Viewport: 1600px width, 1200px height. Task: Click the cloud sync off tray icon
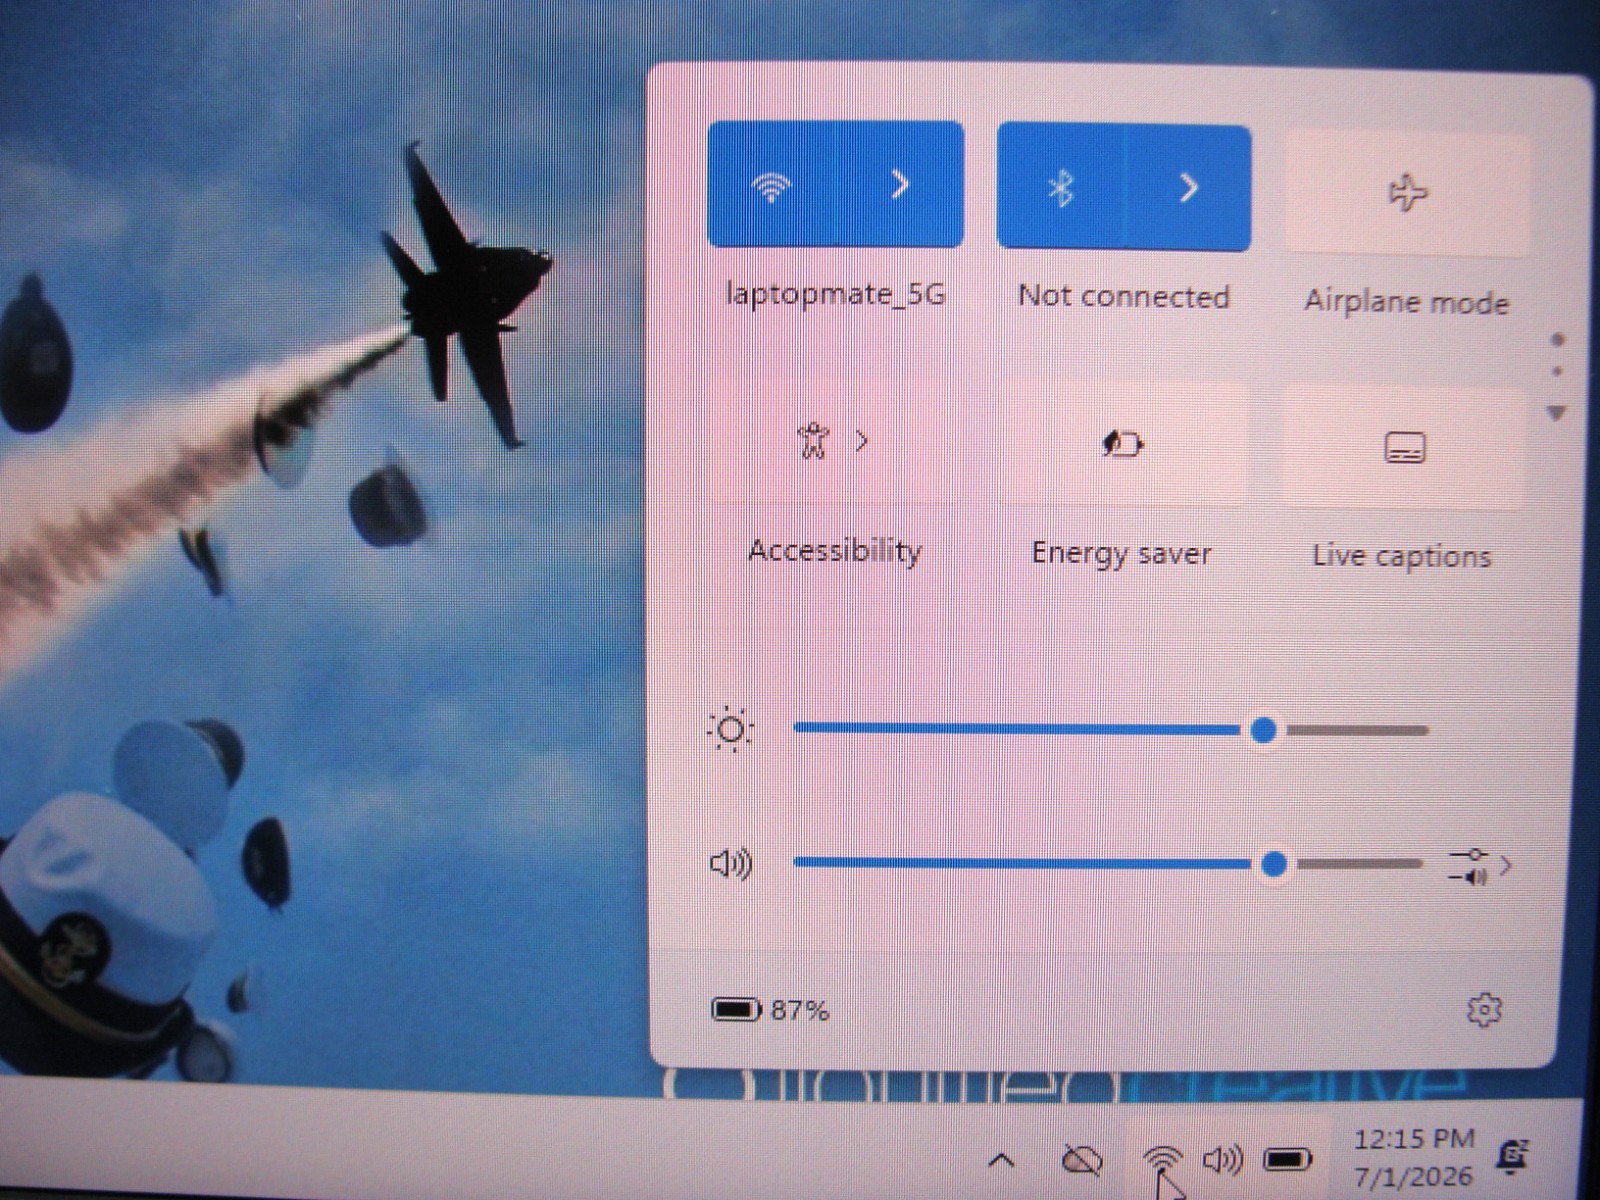(x=1081, y=1161)
